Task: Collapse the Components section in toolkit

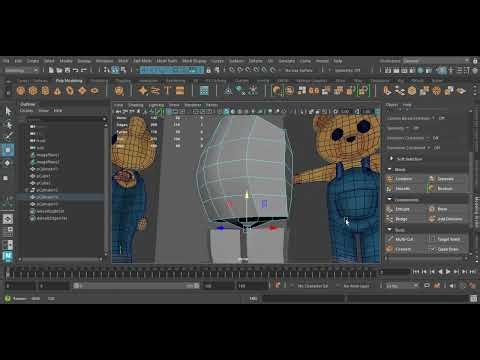Action: point(389,200)
